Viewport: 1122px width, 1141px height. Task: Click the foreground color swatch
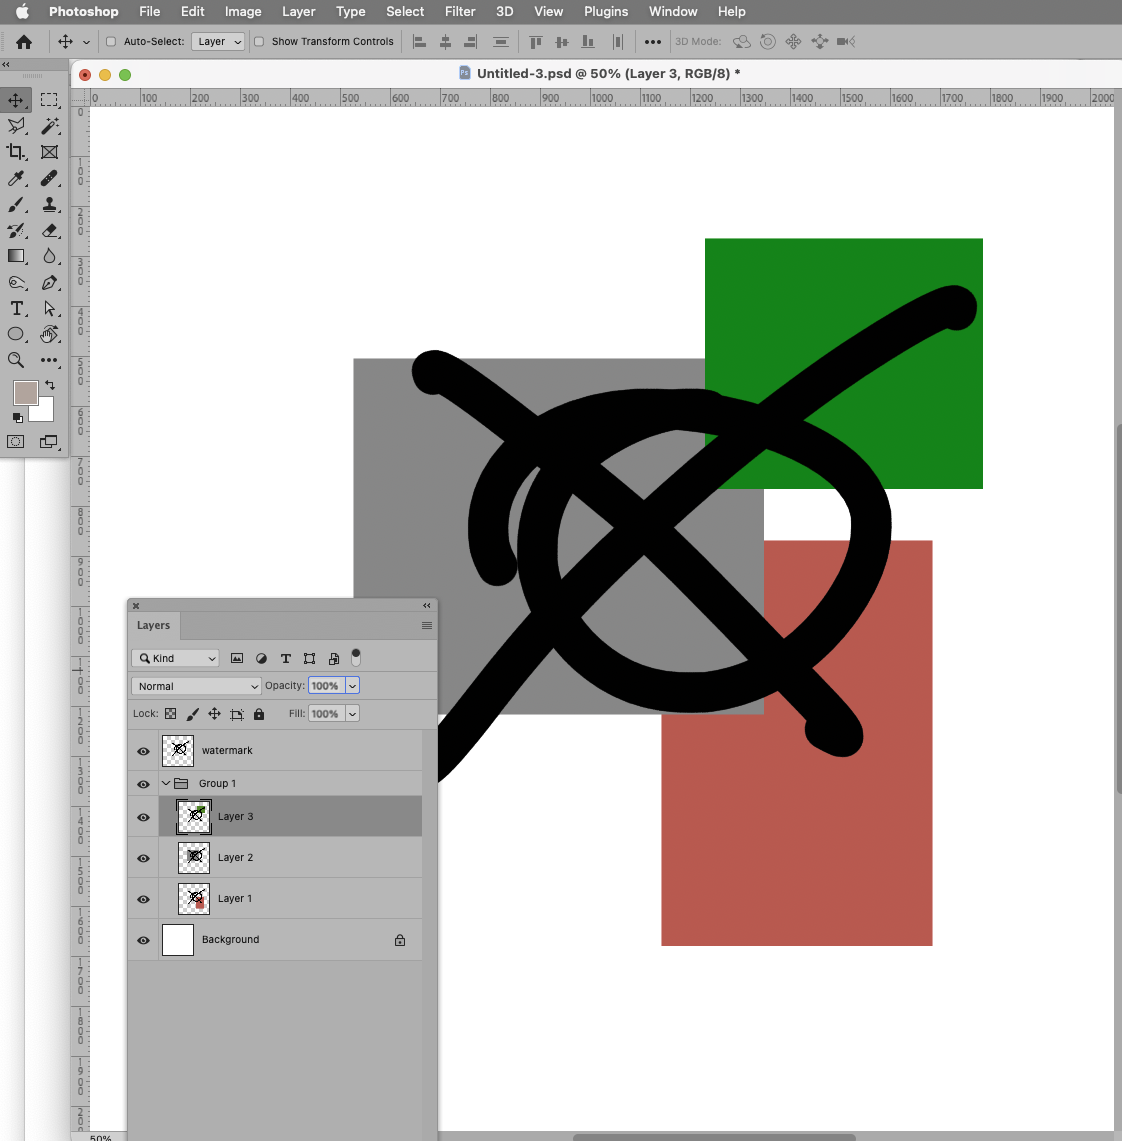(x=25, y=392)
